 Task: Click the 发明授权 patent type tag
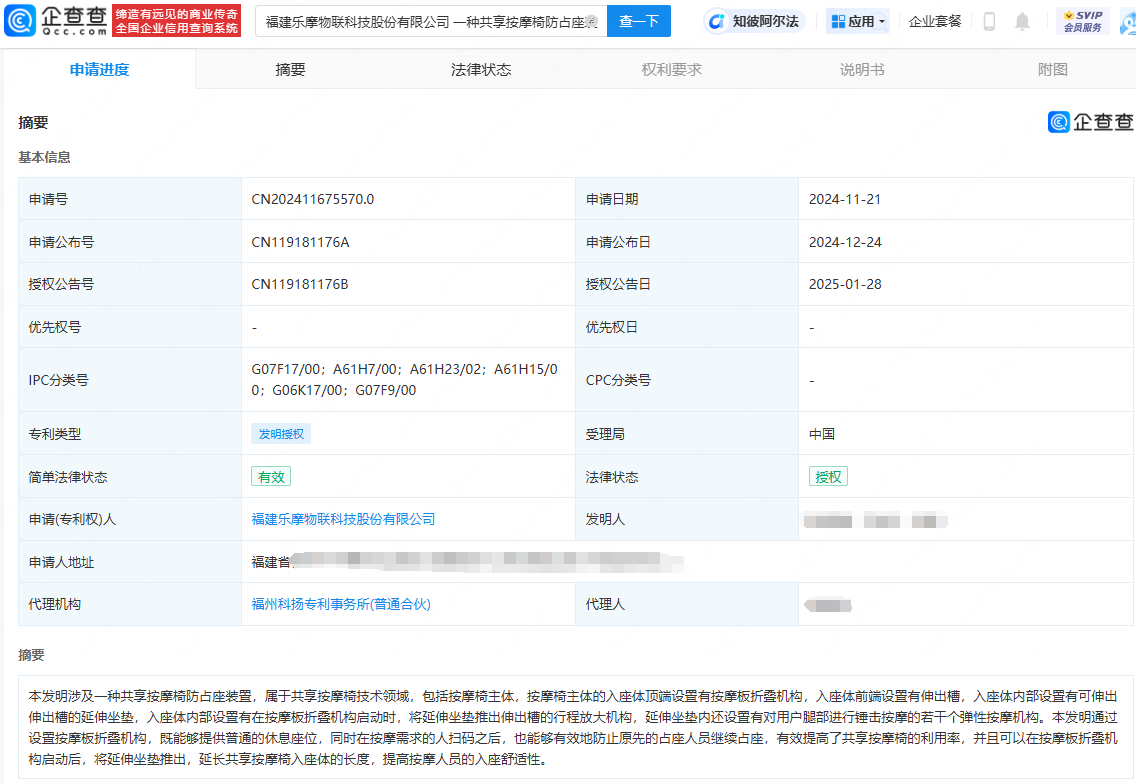click(x=282, y=434)
